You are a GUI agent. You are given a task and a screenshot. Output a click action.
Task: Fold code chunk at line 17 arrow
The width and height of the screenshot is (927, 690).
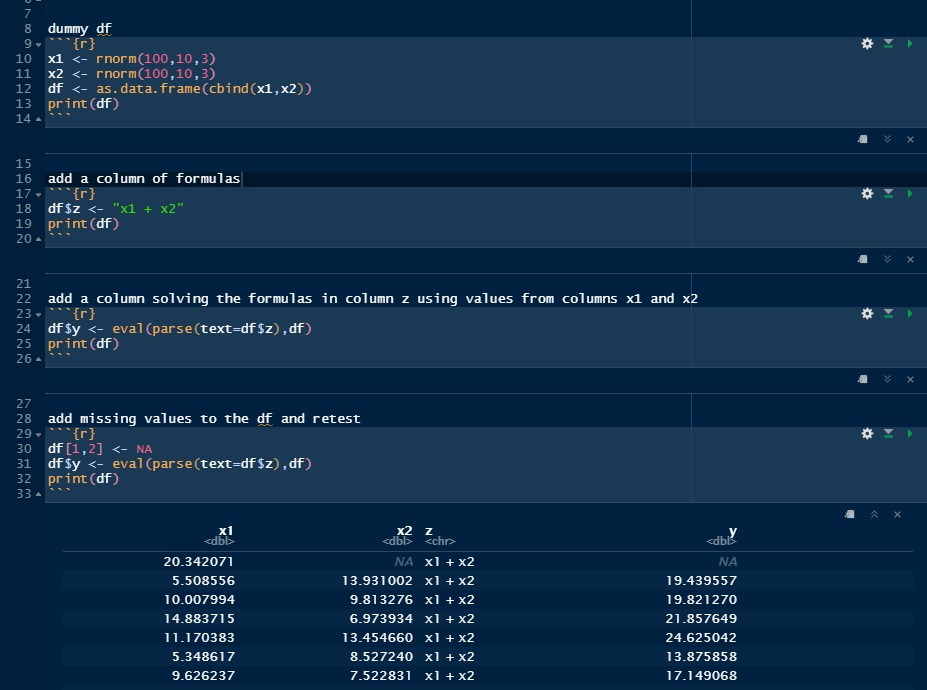38,195
